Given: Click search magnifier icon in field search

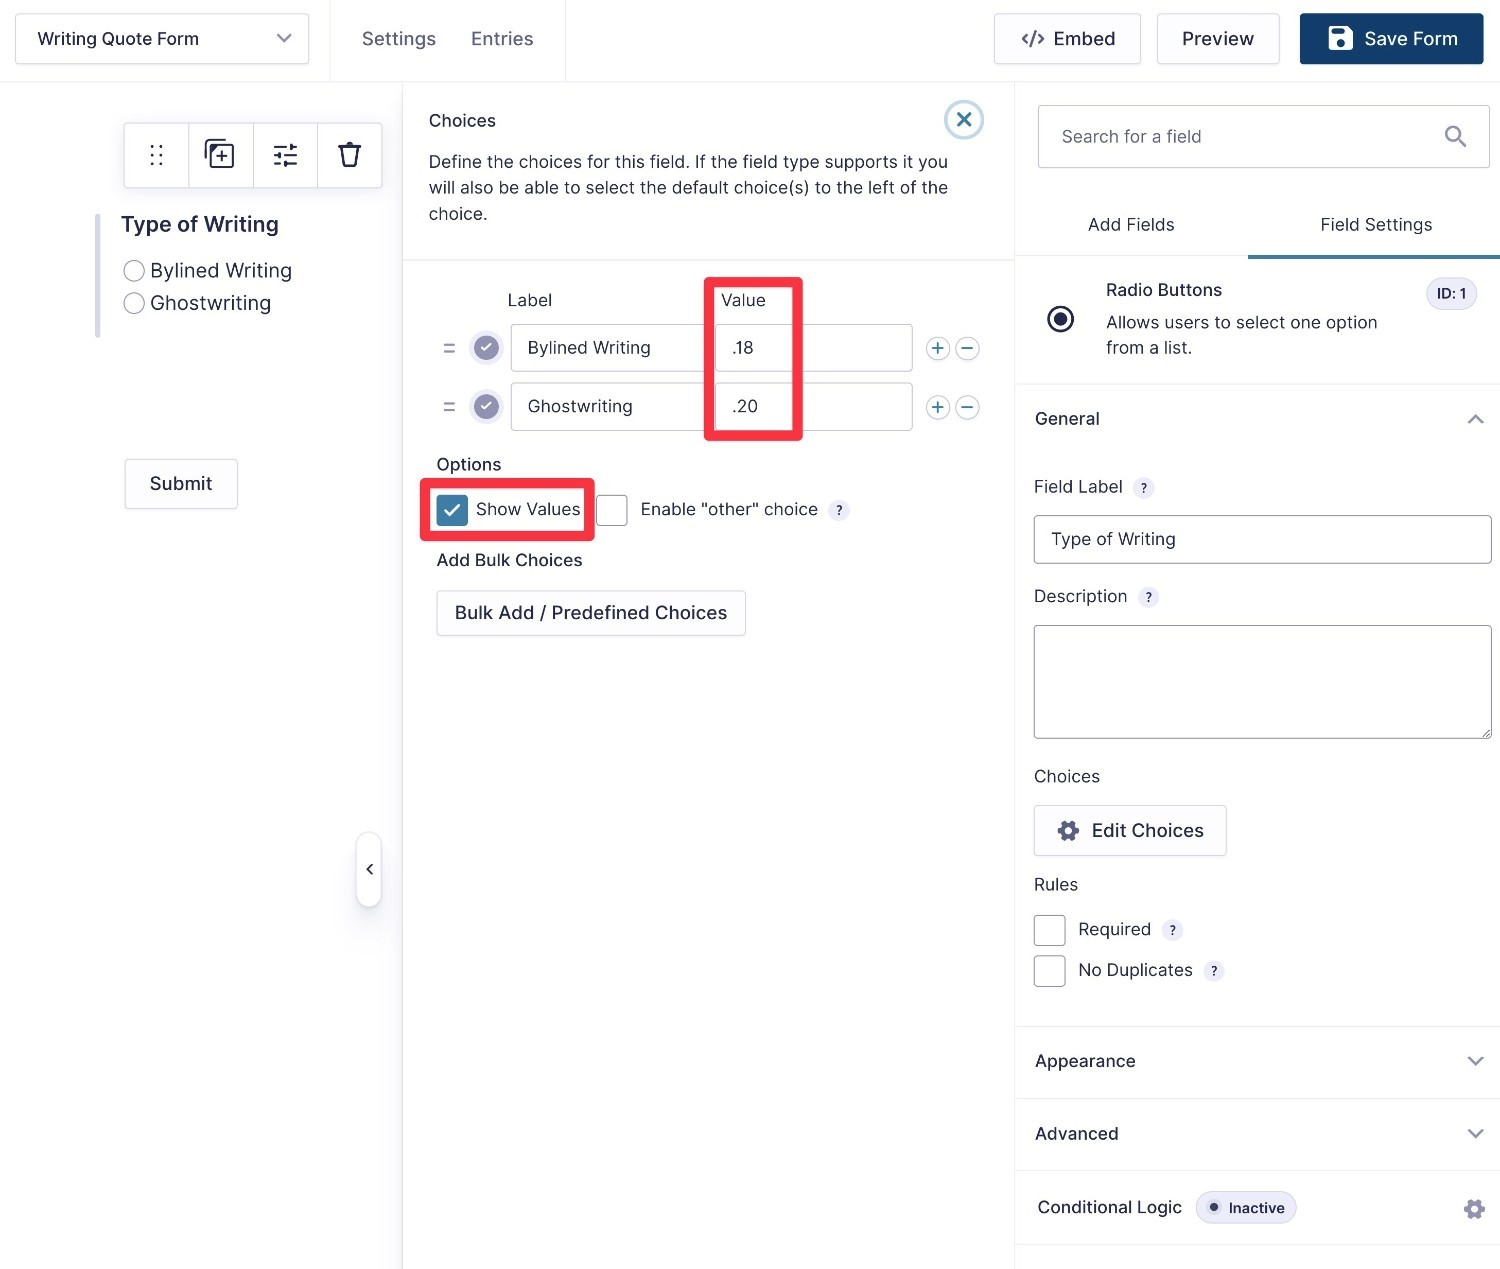Looking at the screenshot, I should [x=1455, y=137].
